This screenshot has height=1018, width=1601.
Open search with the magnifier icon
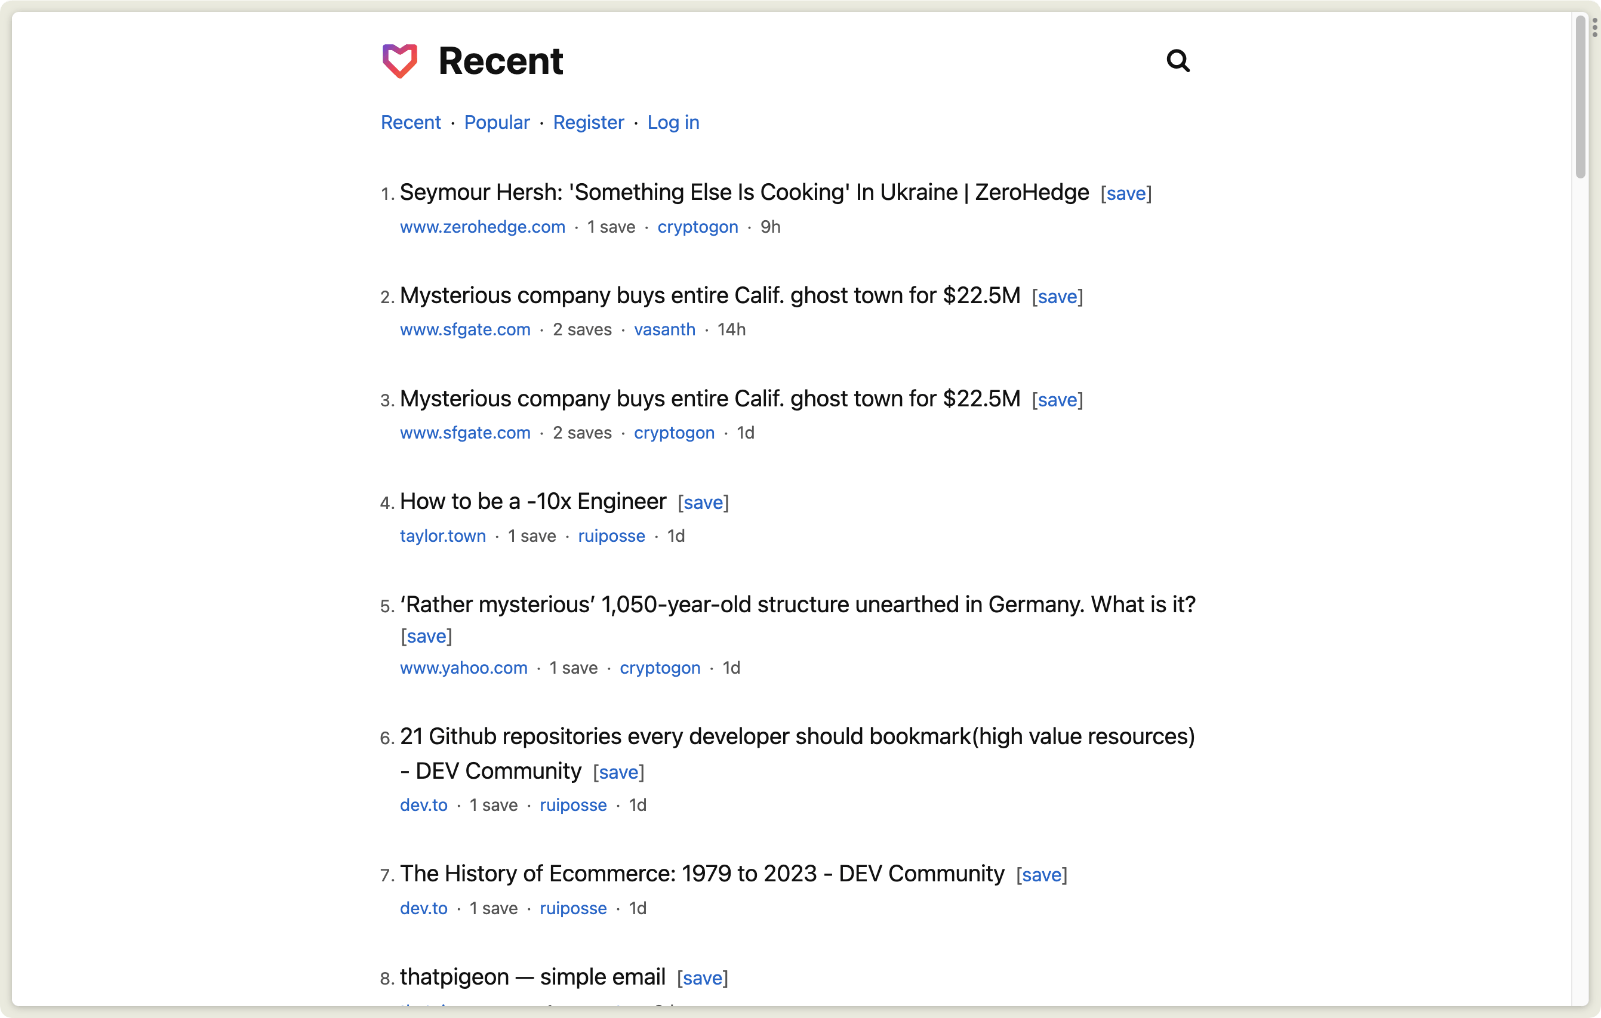[1178, 61]
